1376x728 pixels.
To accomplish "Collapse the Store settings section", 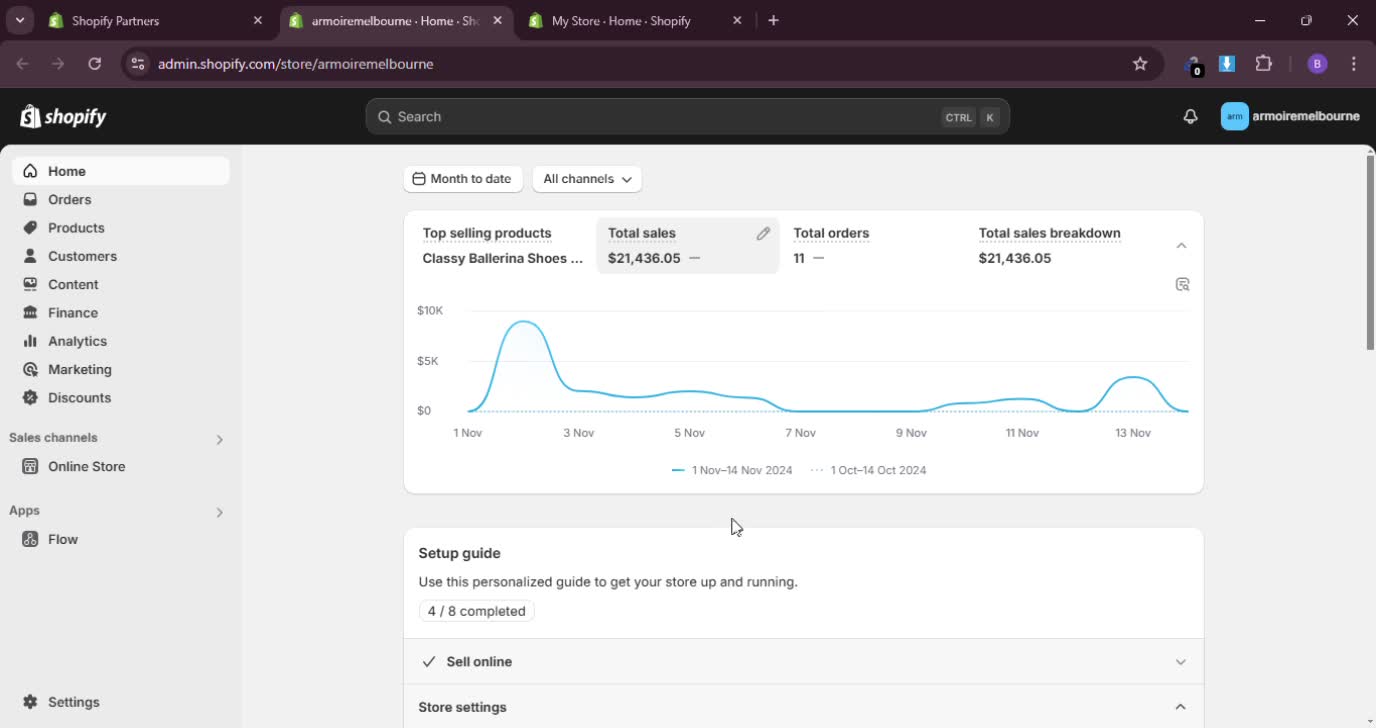I will 1180,707.
